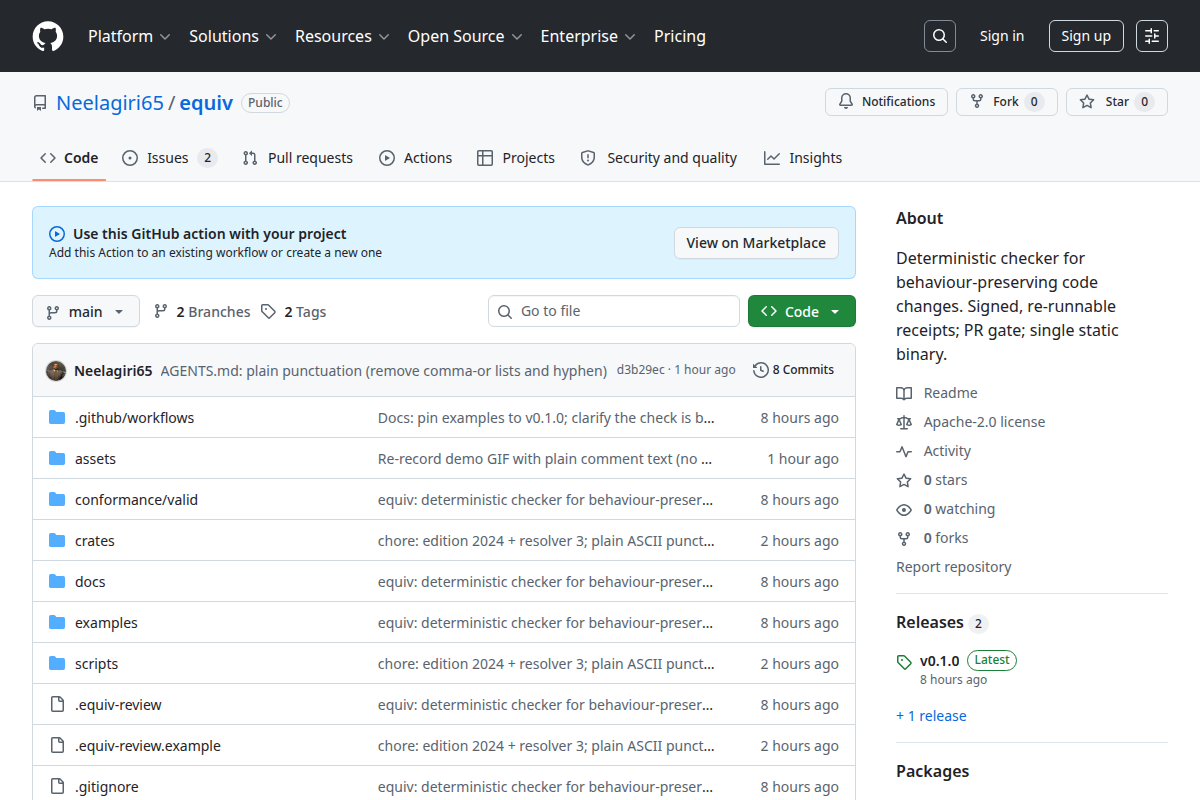Expand the Open Source menu

coord(465,36)
